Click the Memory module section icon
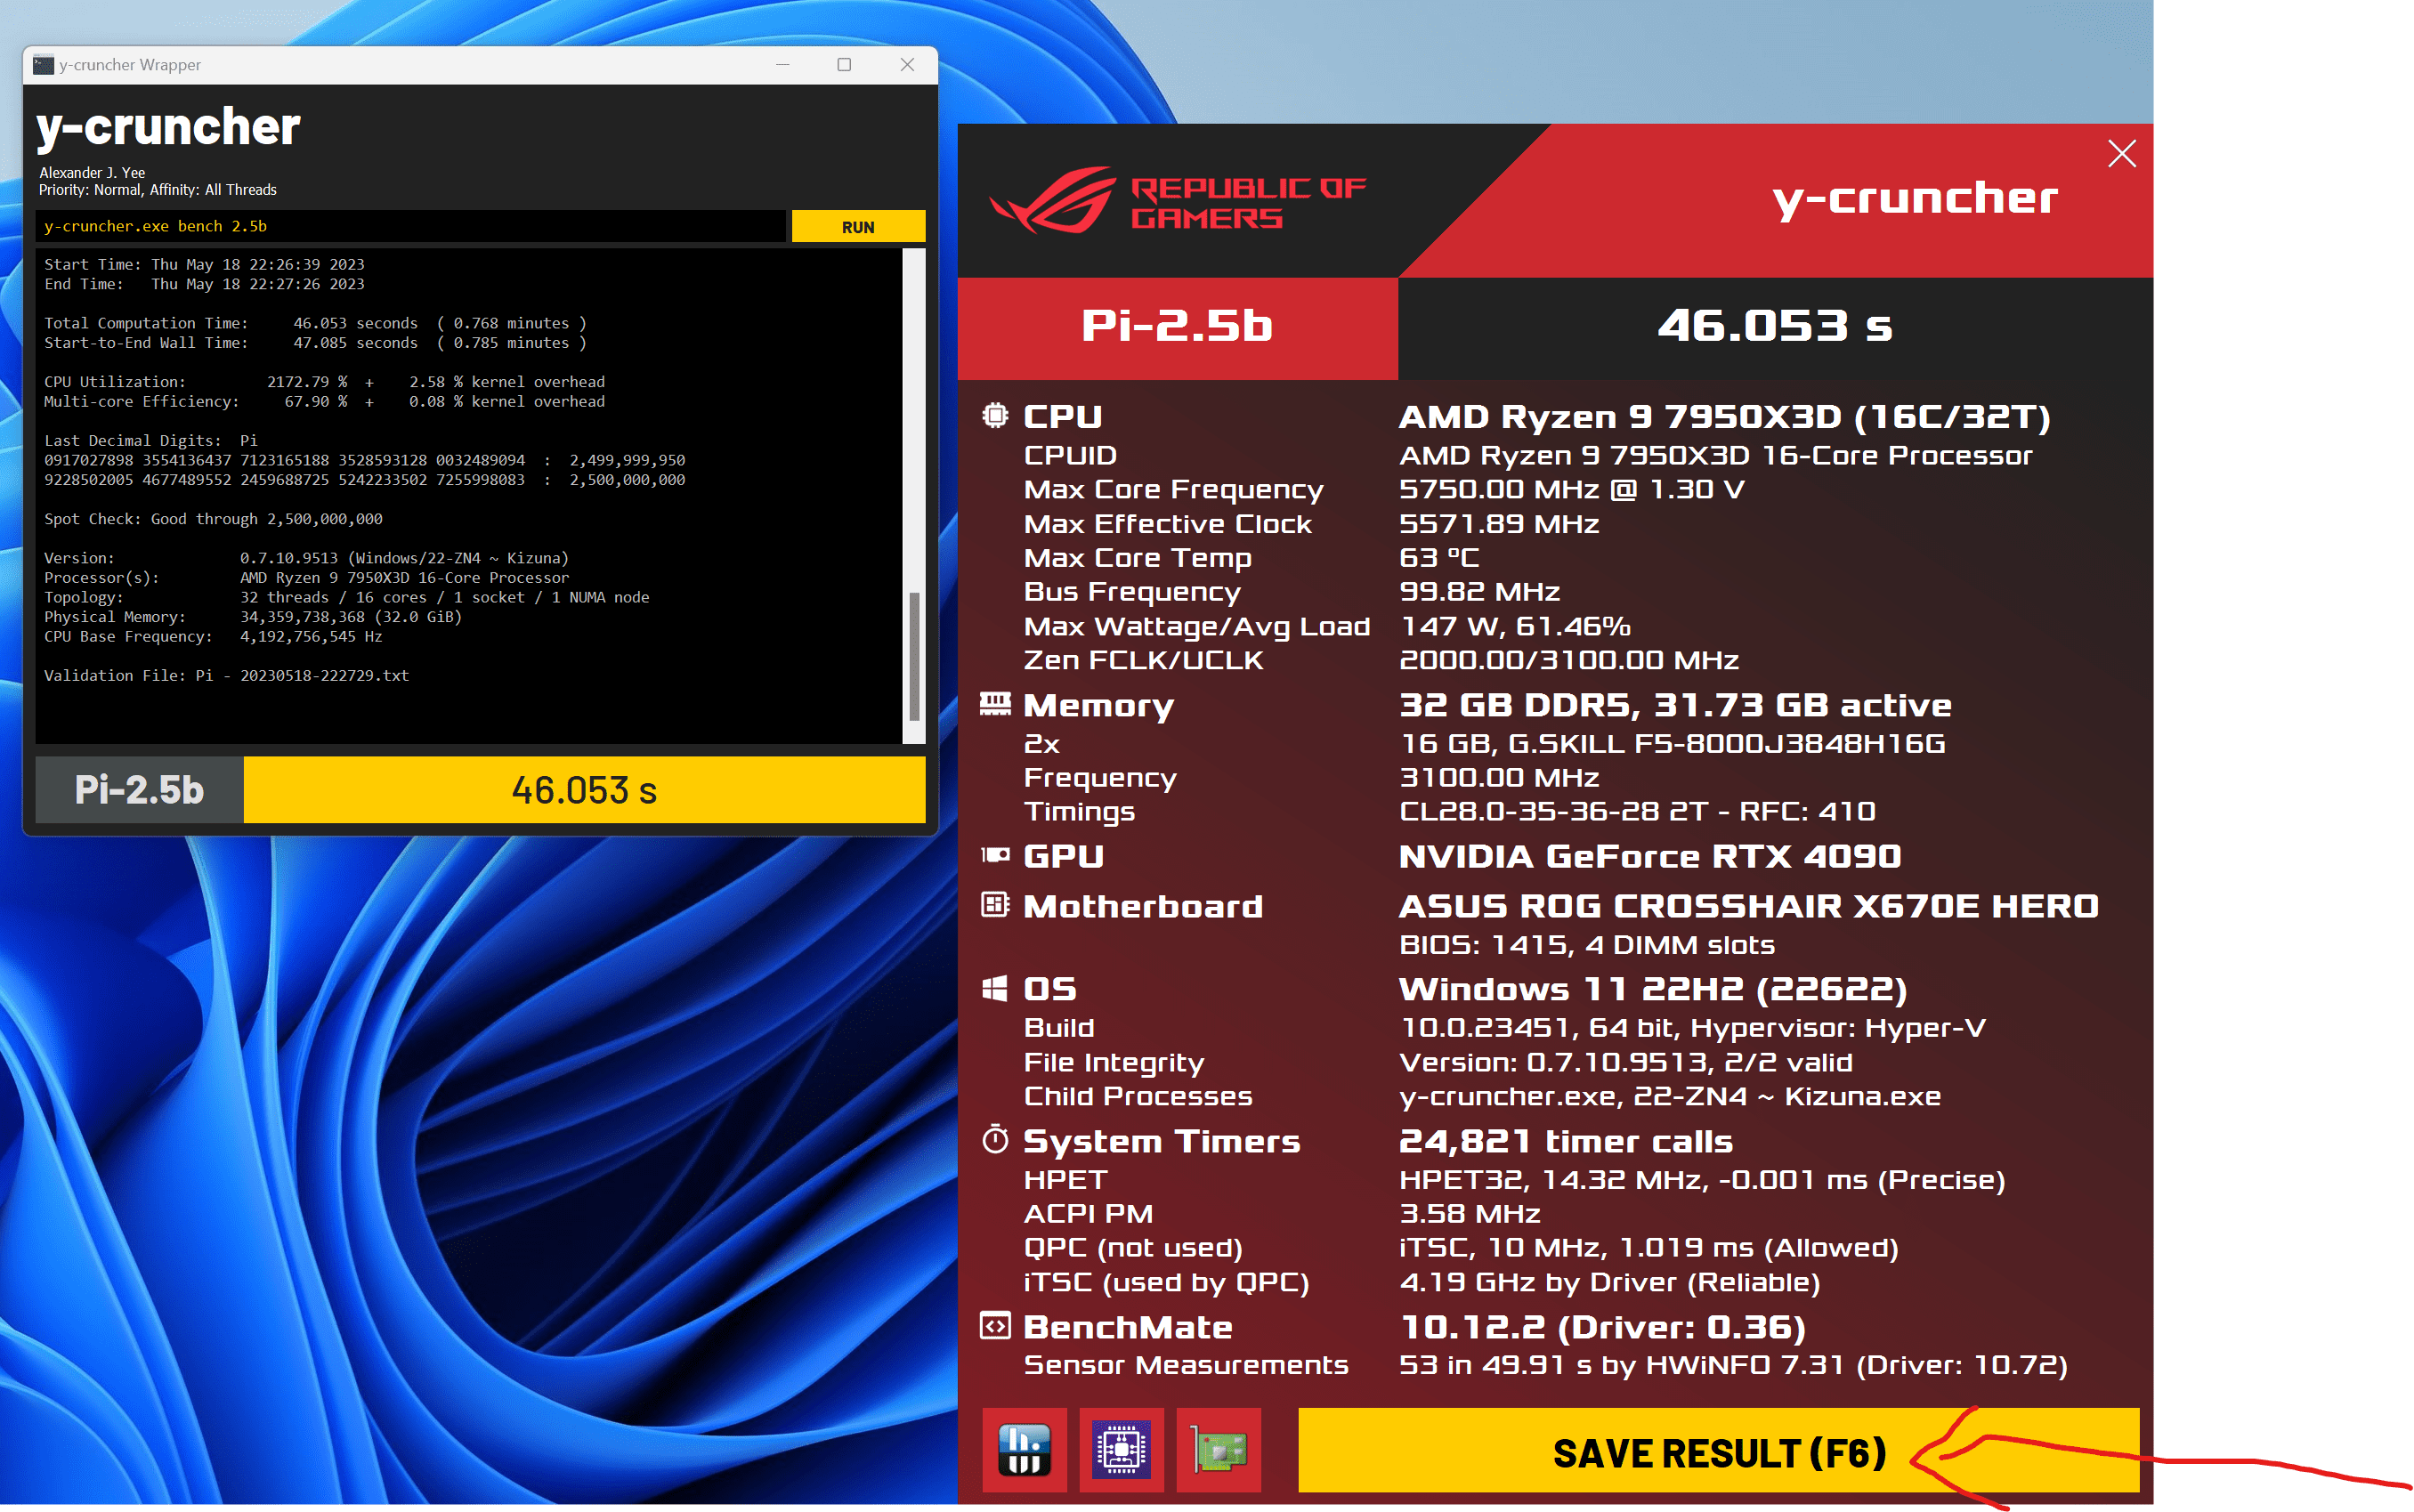The image size is (2414, 1512). [x=995, y=704]
